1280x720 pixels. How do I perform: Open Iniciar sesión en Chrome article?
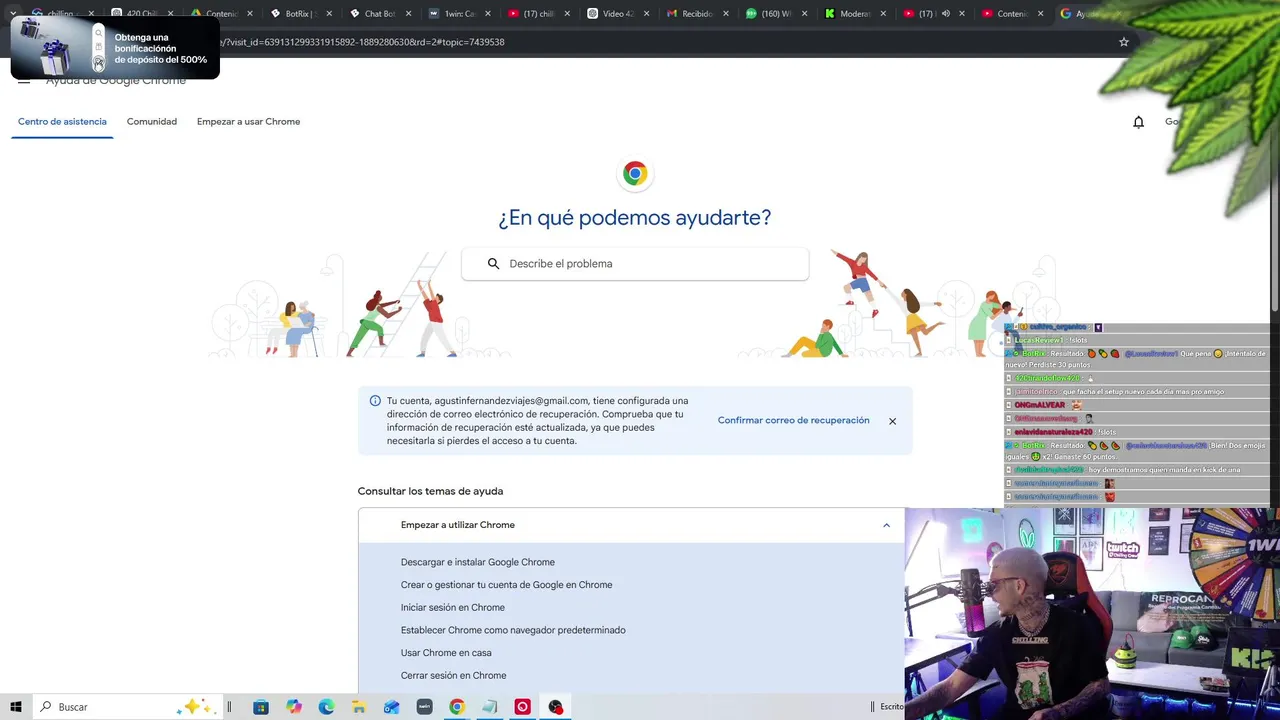coord(453,608)
